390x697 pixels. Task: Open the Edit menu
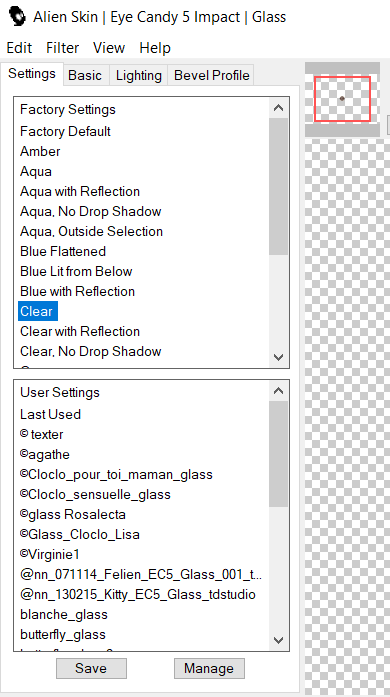tap(19, 48)
